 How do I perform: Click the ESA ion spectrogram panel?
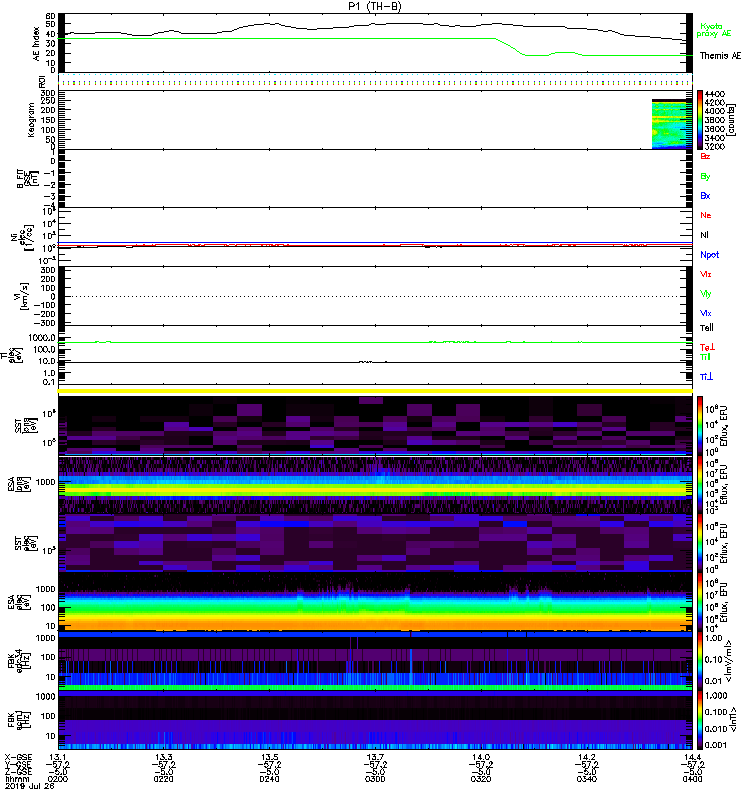(375, 484)
